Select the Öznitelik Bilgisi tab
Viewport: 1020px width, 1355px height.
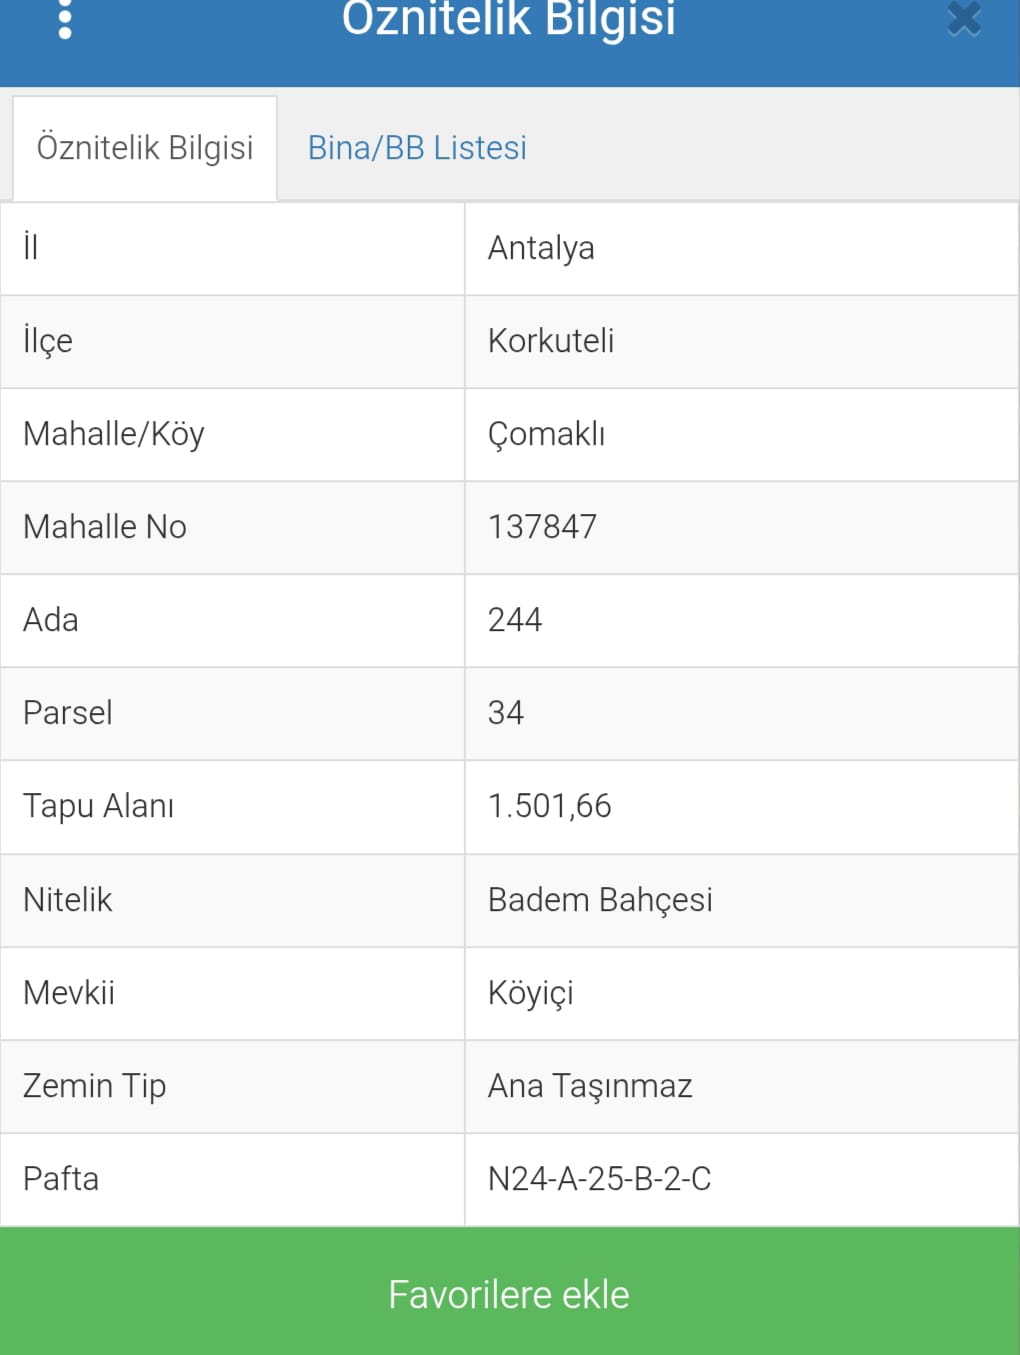tap(145, 148)
